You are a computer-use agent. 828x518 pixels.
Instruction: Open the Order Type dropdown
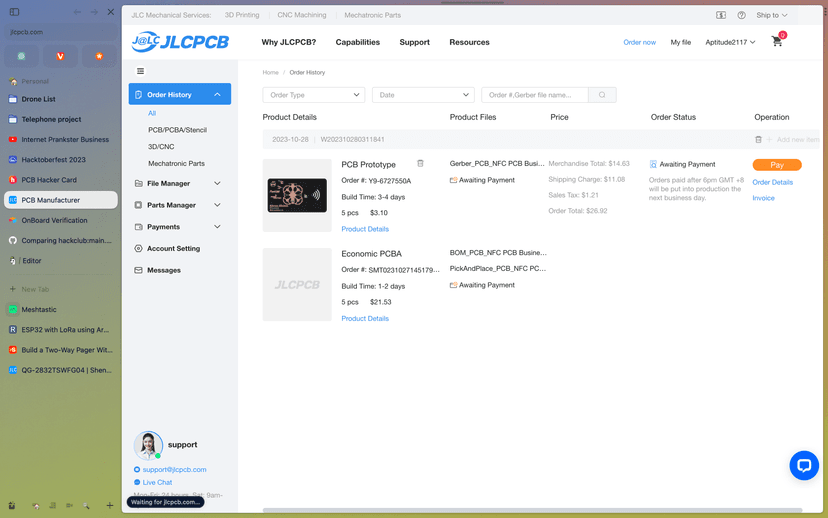point(313,95)
